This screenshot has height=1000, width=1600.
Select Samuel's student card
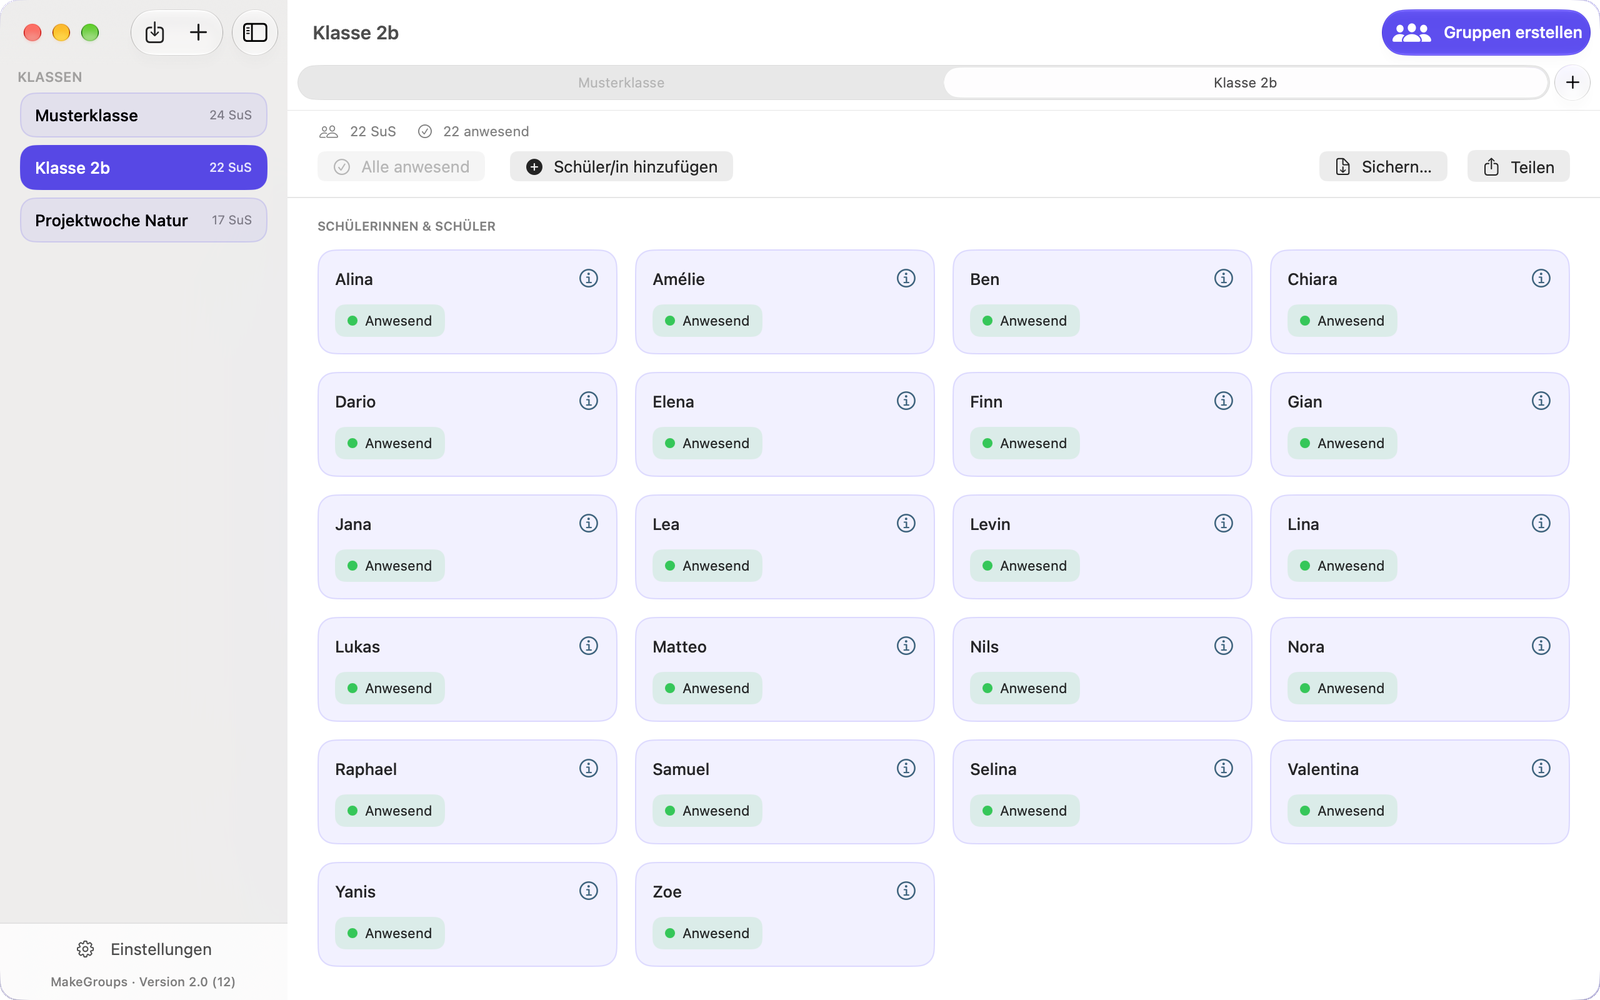coord(785,792)
